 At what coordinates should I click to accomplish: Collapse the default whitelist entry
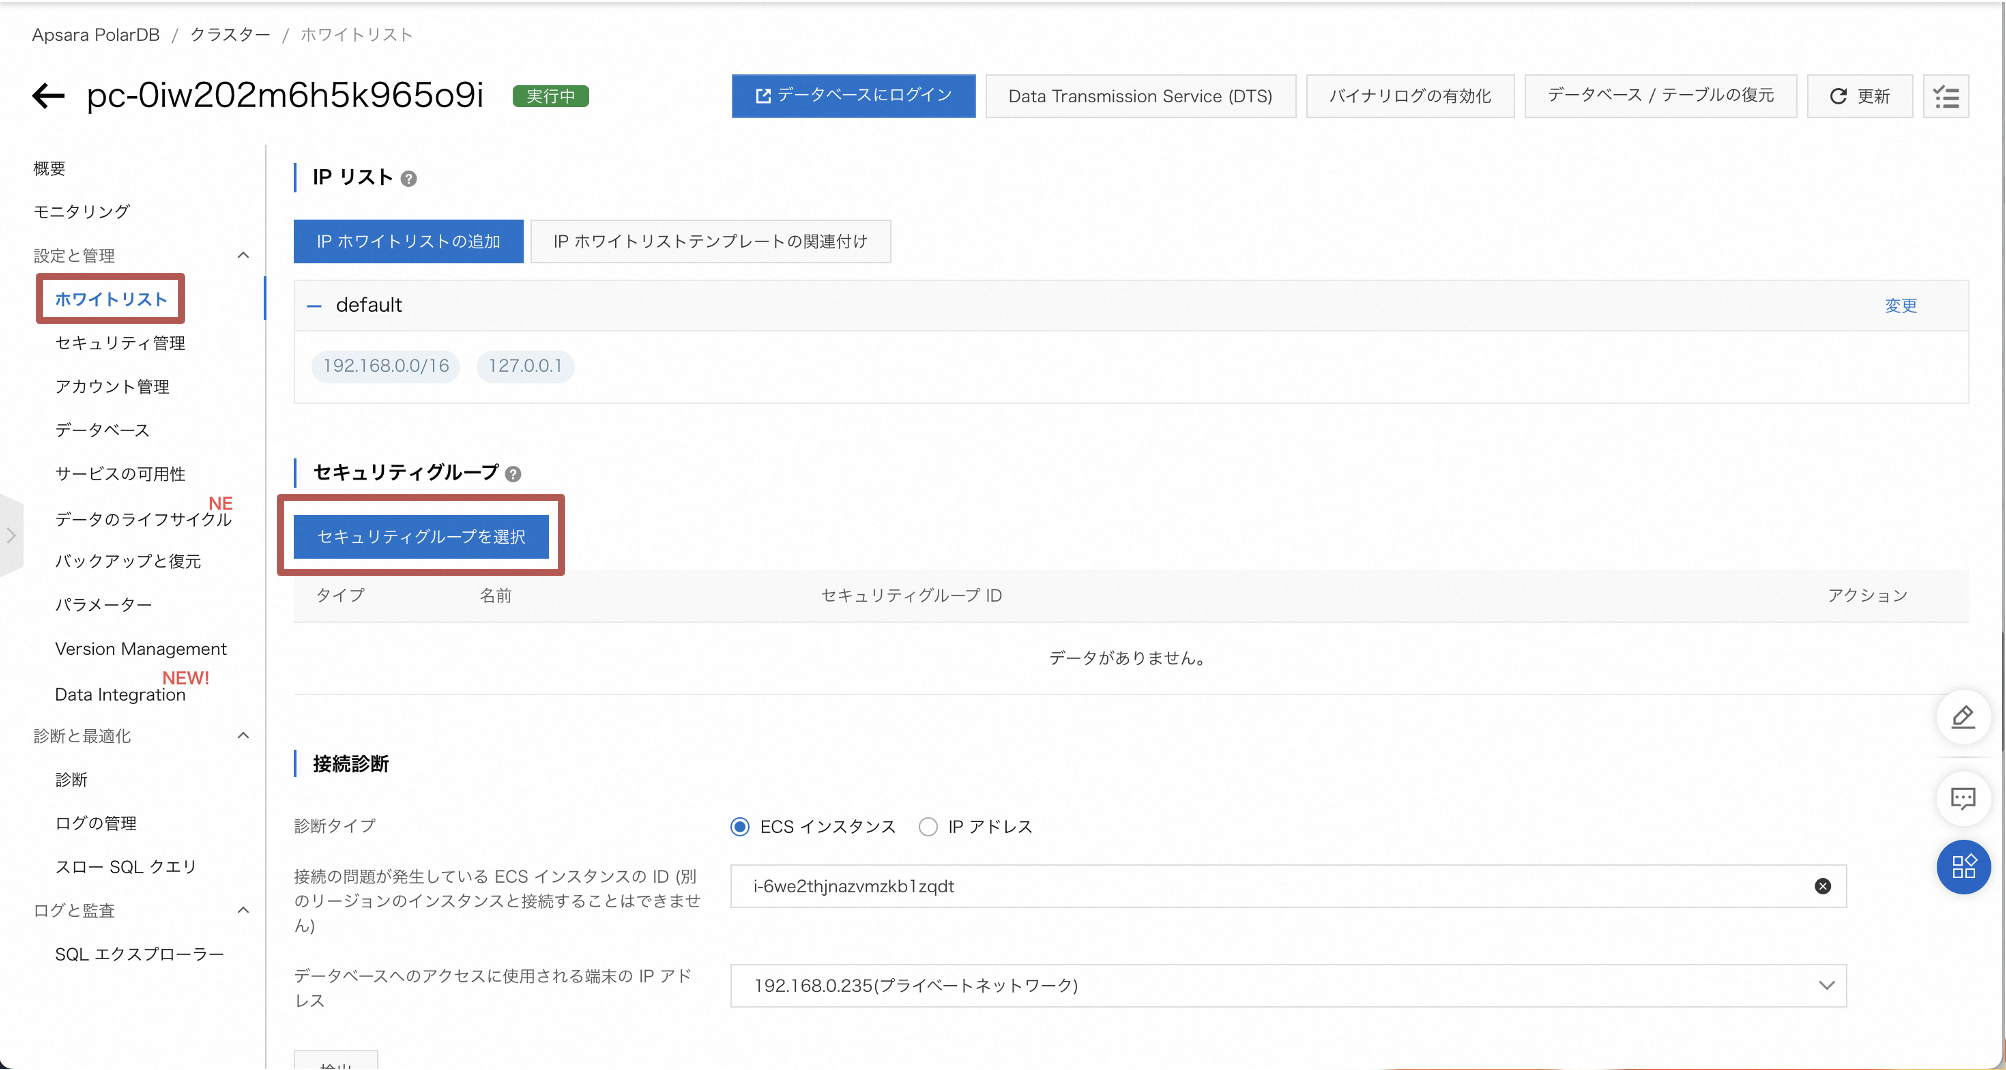[x=314, y=305]
